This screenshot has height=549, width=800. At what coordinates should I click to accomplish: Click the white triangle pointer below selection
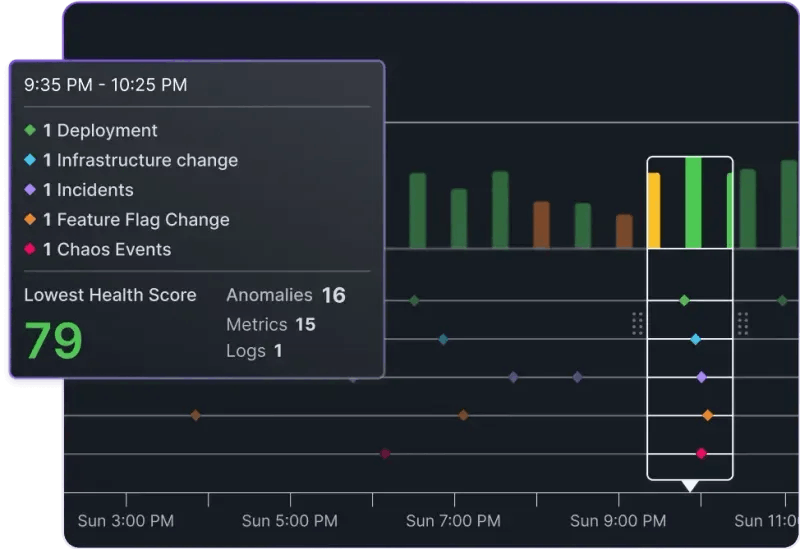pyautogui.click(x=689, y=486)
